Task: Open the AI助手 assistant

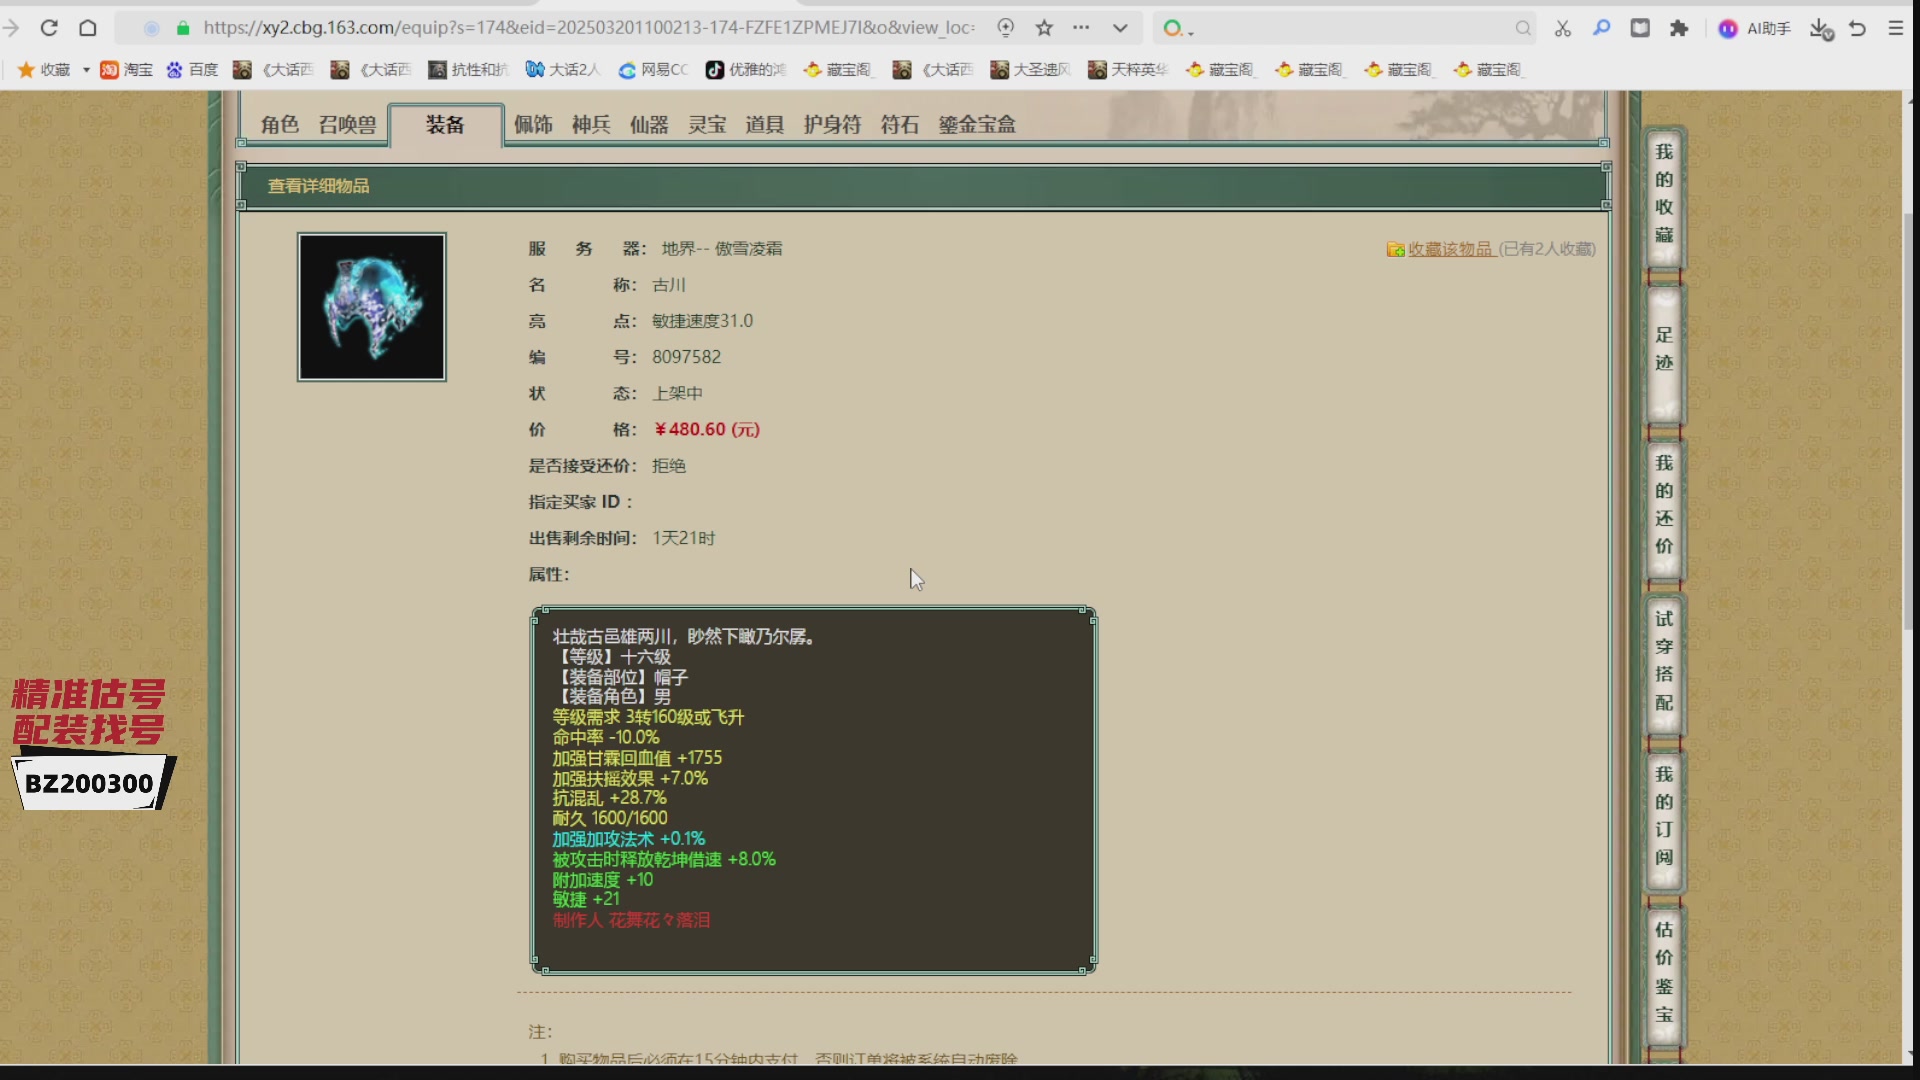Action: pos(1754,28)
